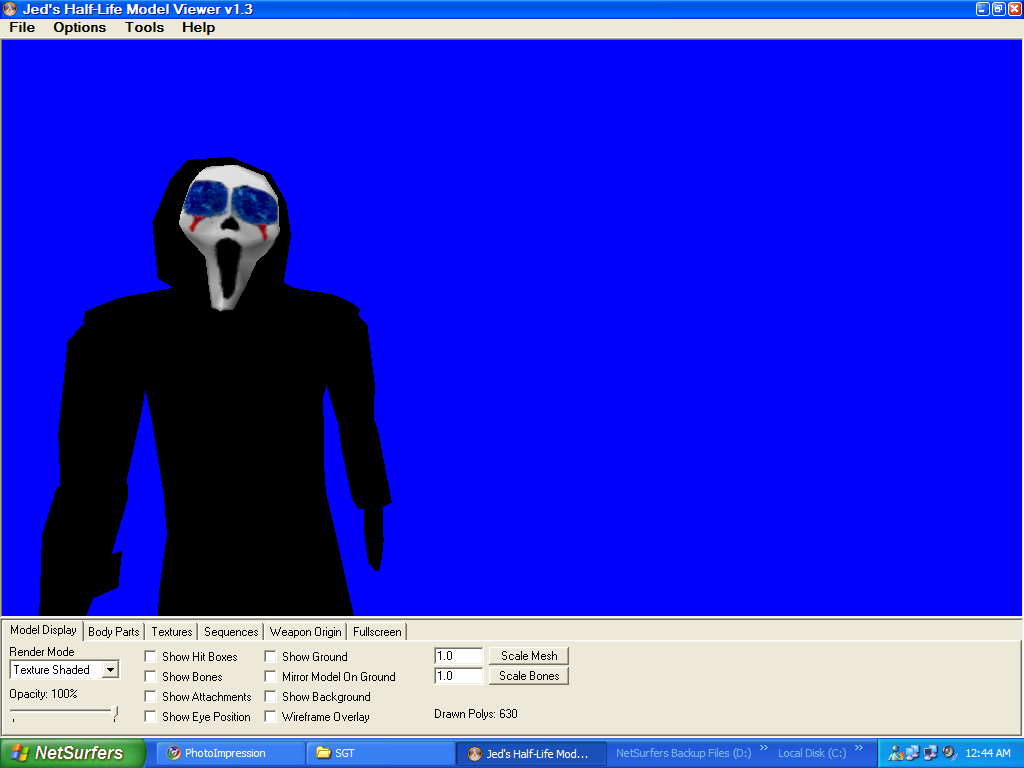The height and width of the screenshot is (768, 1024).
Task: Click the system clock showing 12:44 AM
Action: (988, 753)
